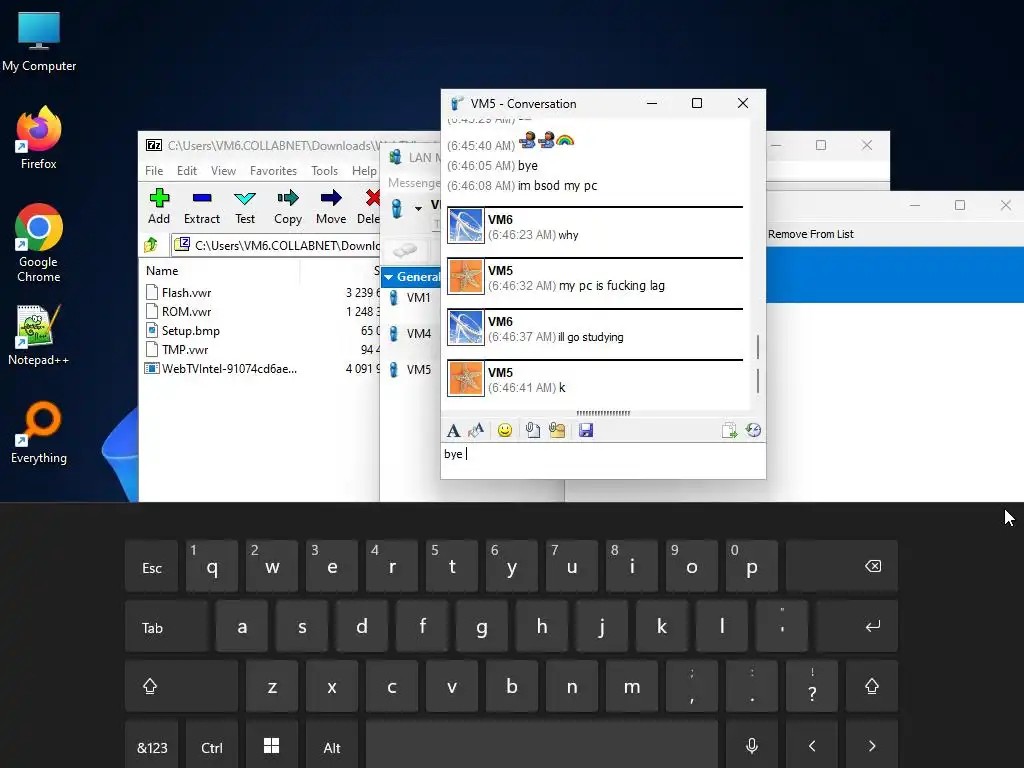Open the smiley emoticon picker
The height and width of the screenshot is (768, 1024).
[505, 430]
